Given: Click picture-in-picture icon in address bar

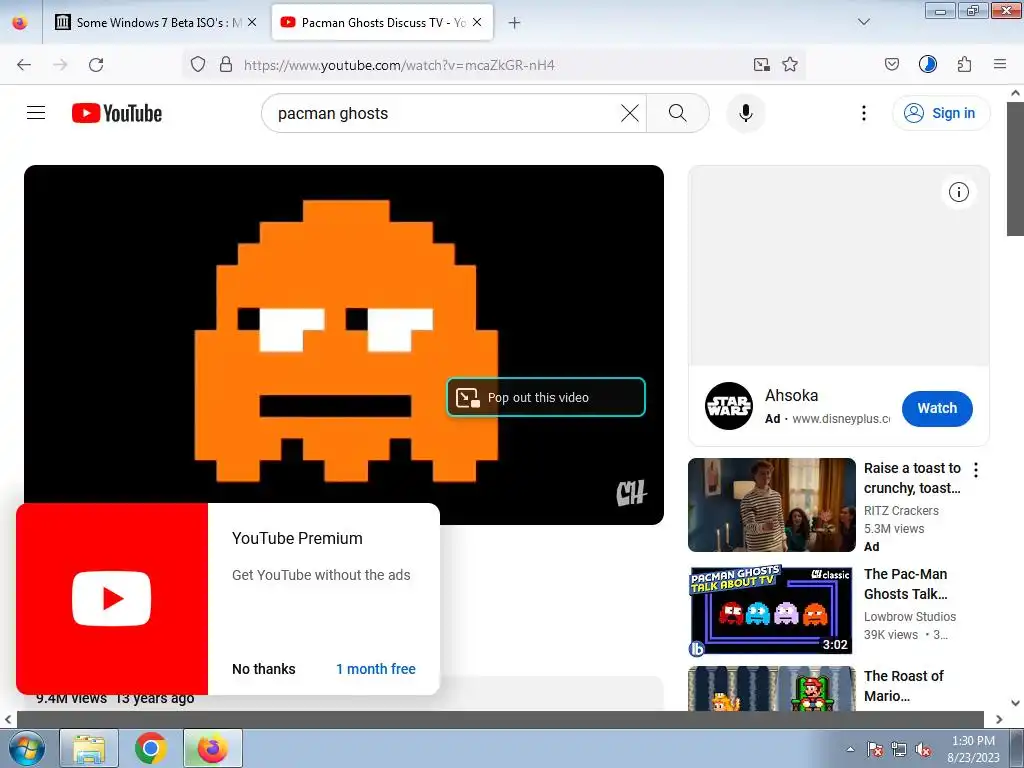Looking at the screenshot, I should tap(761, 65).
